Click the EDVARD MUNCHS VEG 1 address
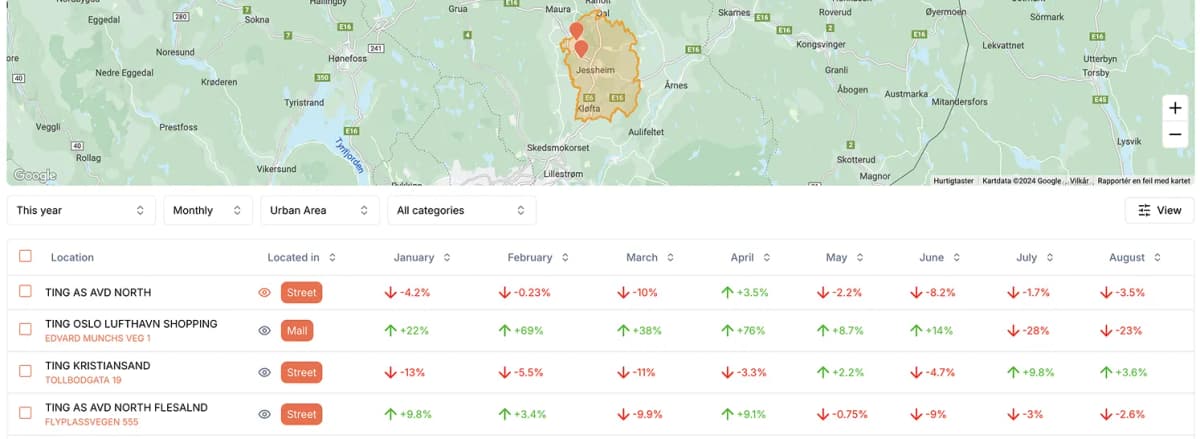The image size is (1200, 439). coord(98,338)
